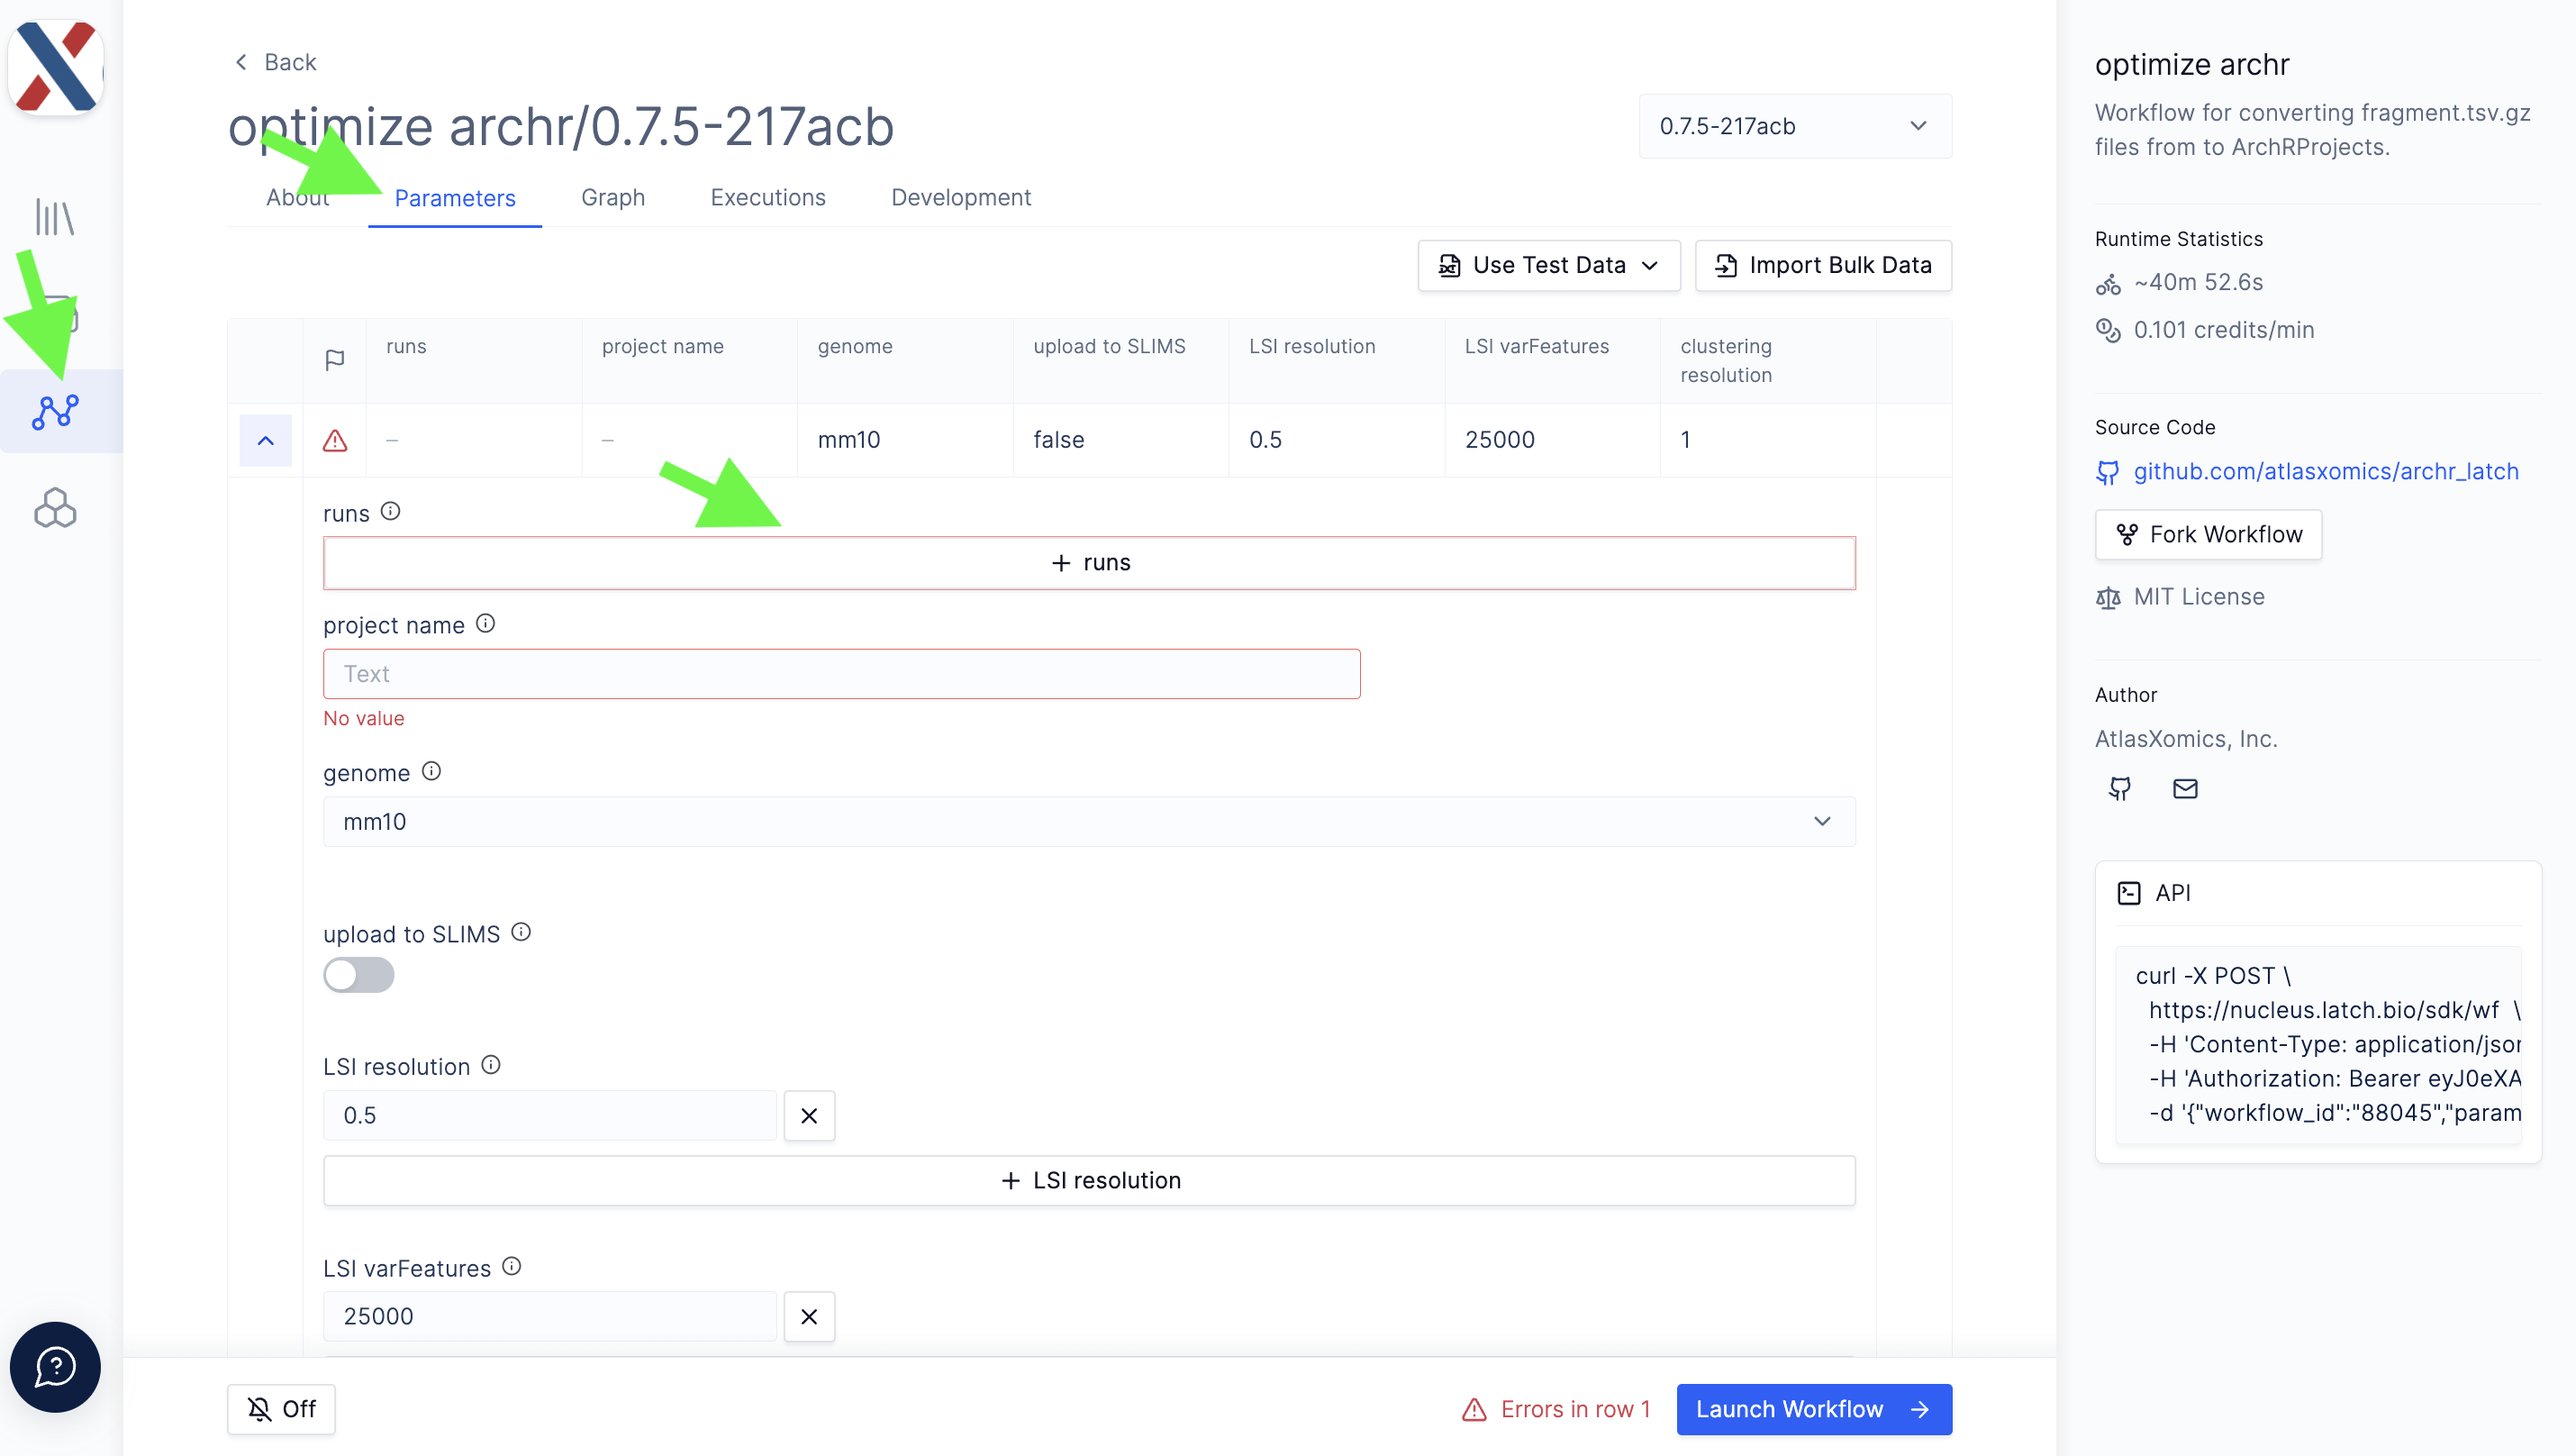
Task: Click the project name text field
Action: pos(841,673)
